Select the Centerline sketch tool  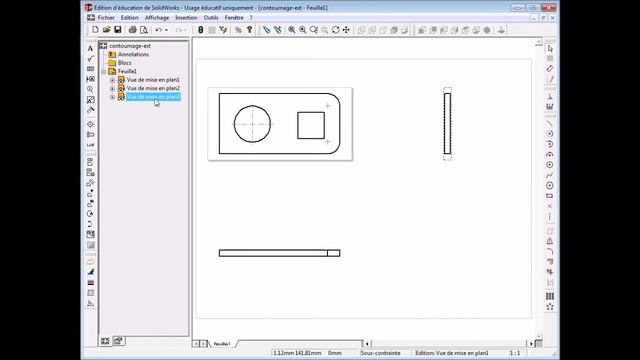point(550,217)
